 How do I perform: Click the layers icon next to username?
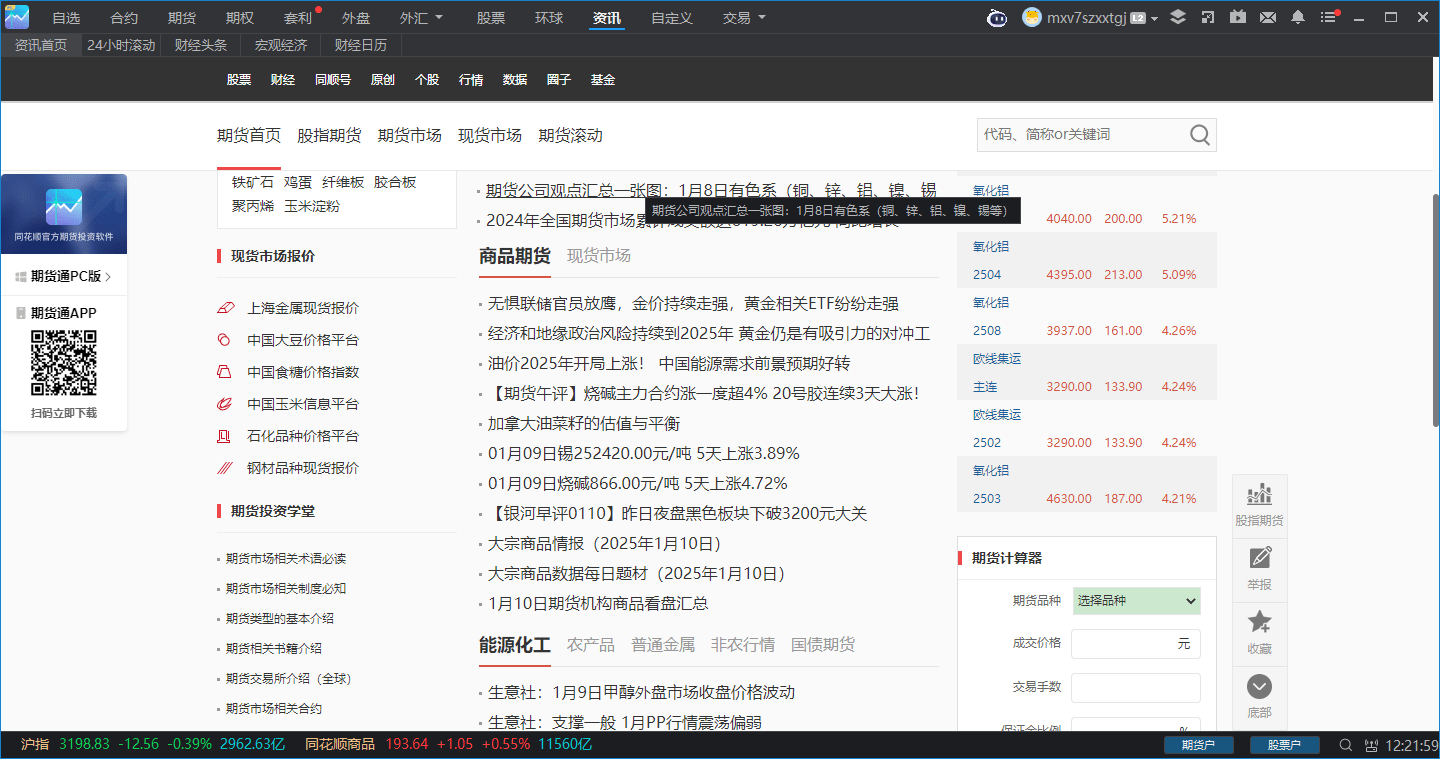tap(1177, 17)
